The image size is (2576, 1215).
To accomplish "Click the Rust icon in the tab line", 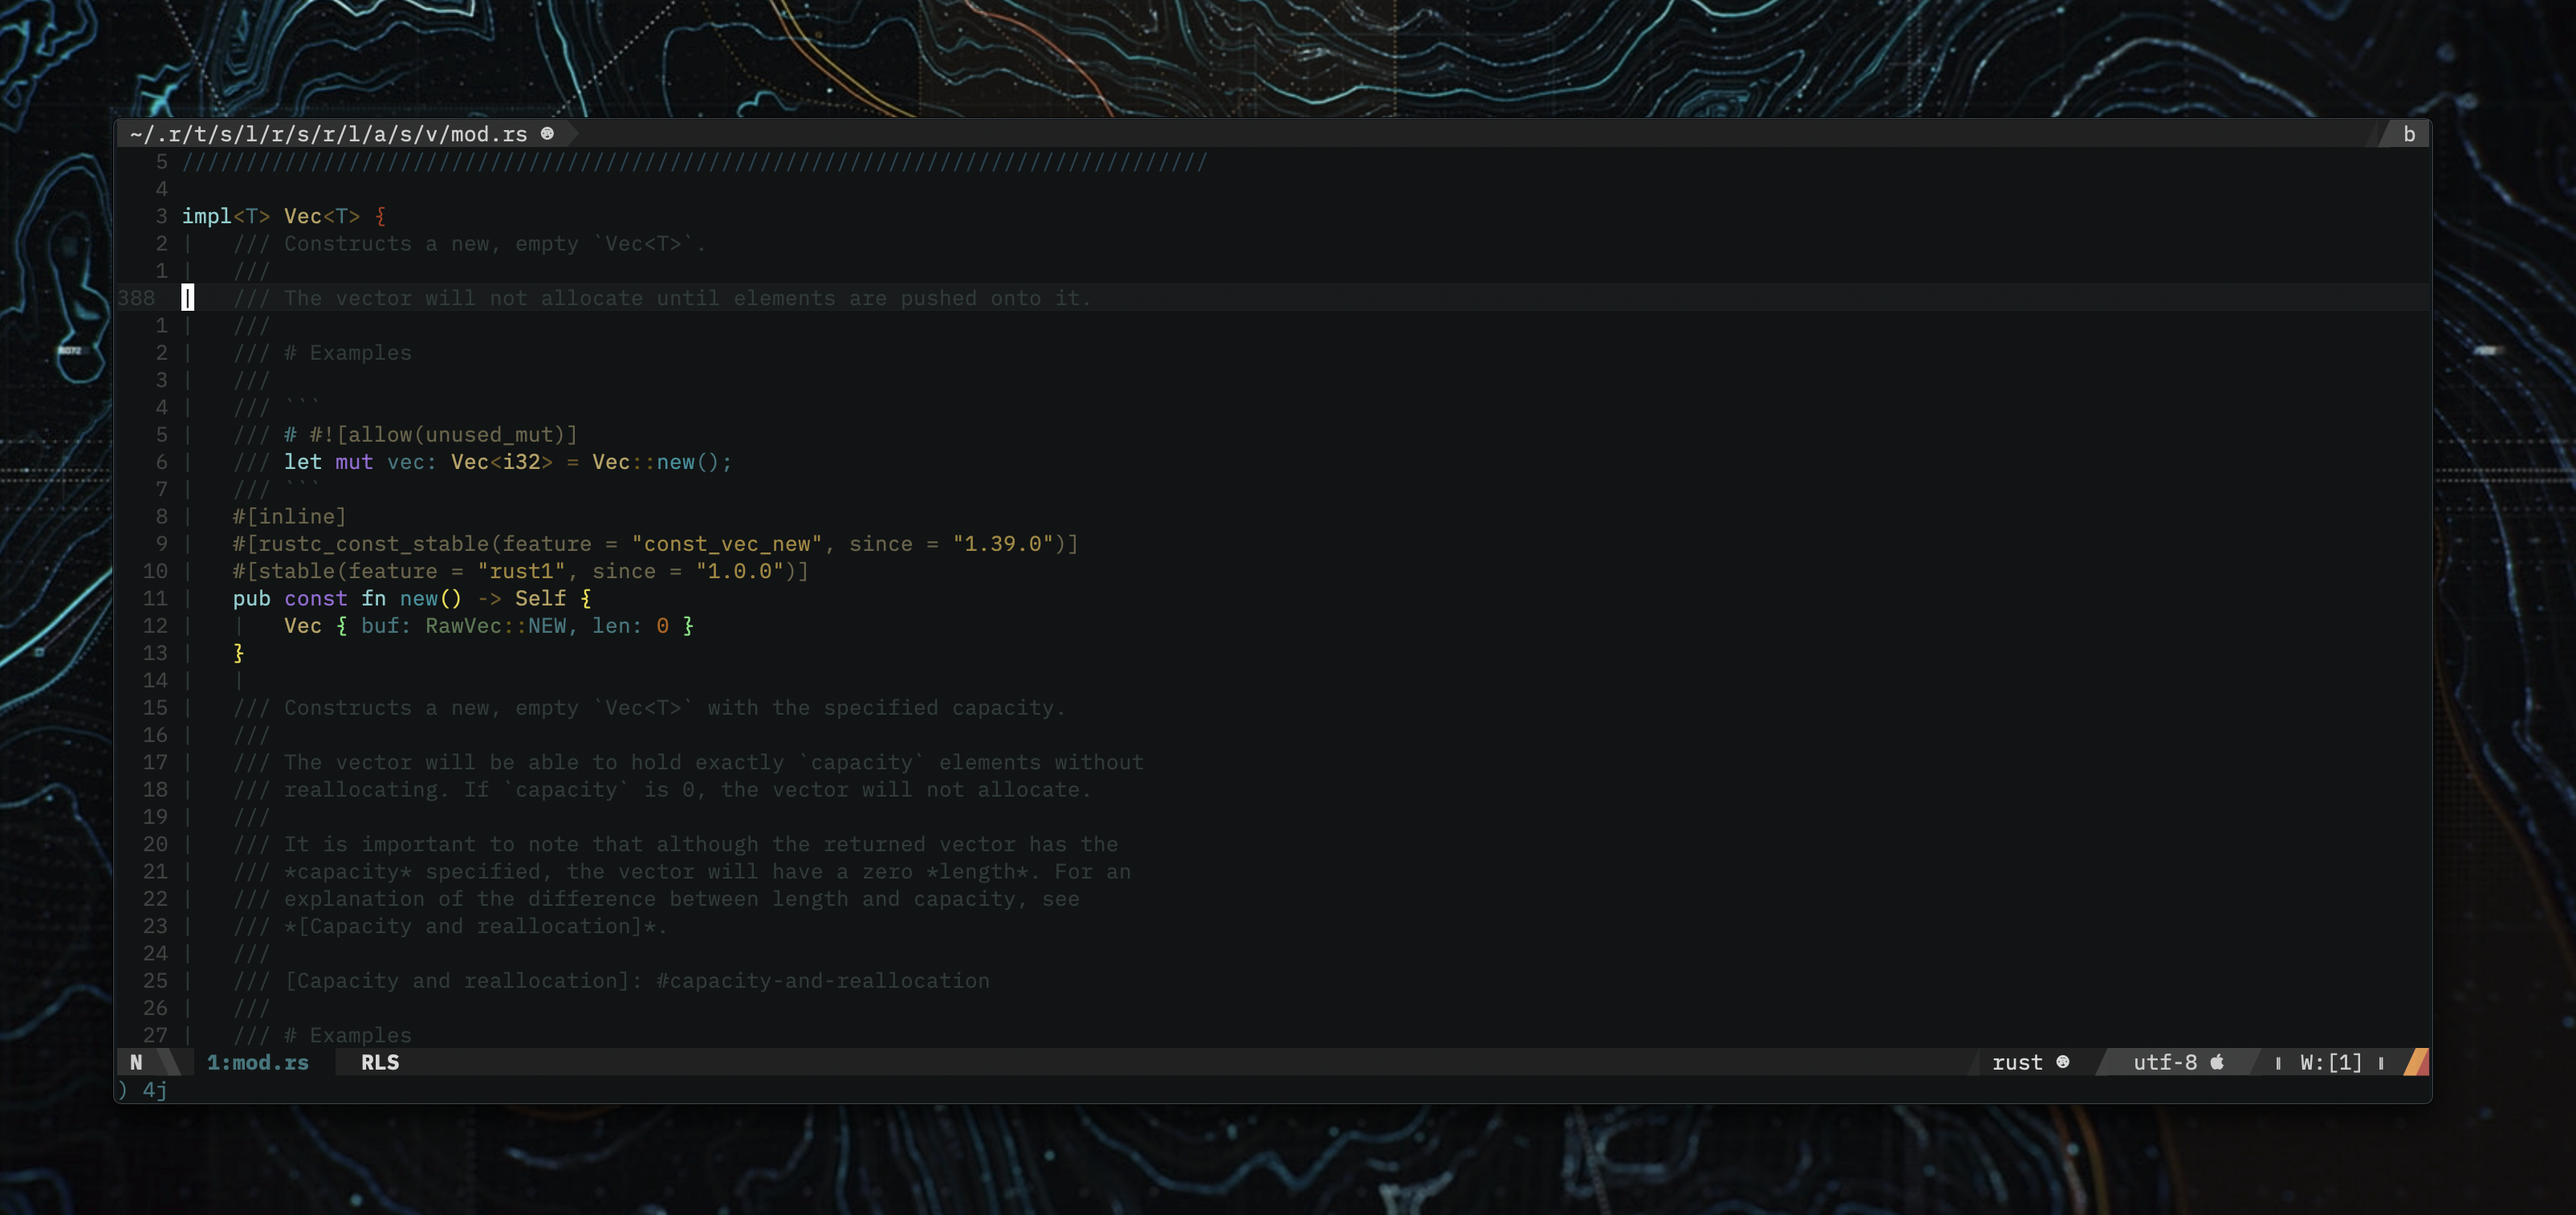I will (547, 134).
